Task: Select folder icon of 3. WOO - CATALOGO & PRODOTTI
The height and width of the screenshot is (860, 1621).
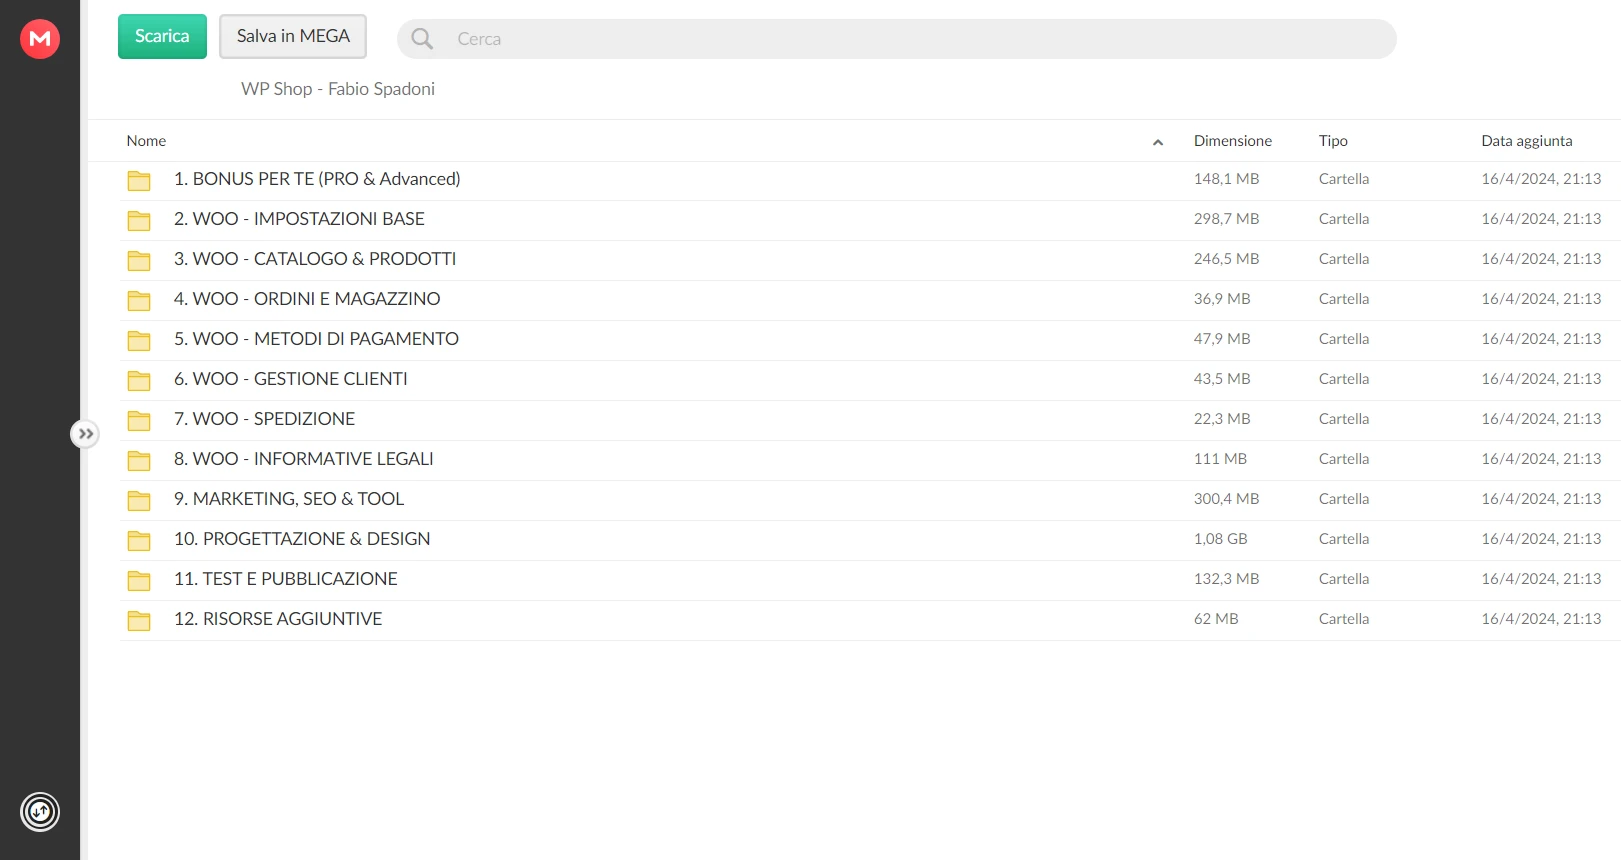Action: click(x=139, y=260)
